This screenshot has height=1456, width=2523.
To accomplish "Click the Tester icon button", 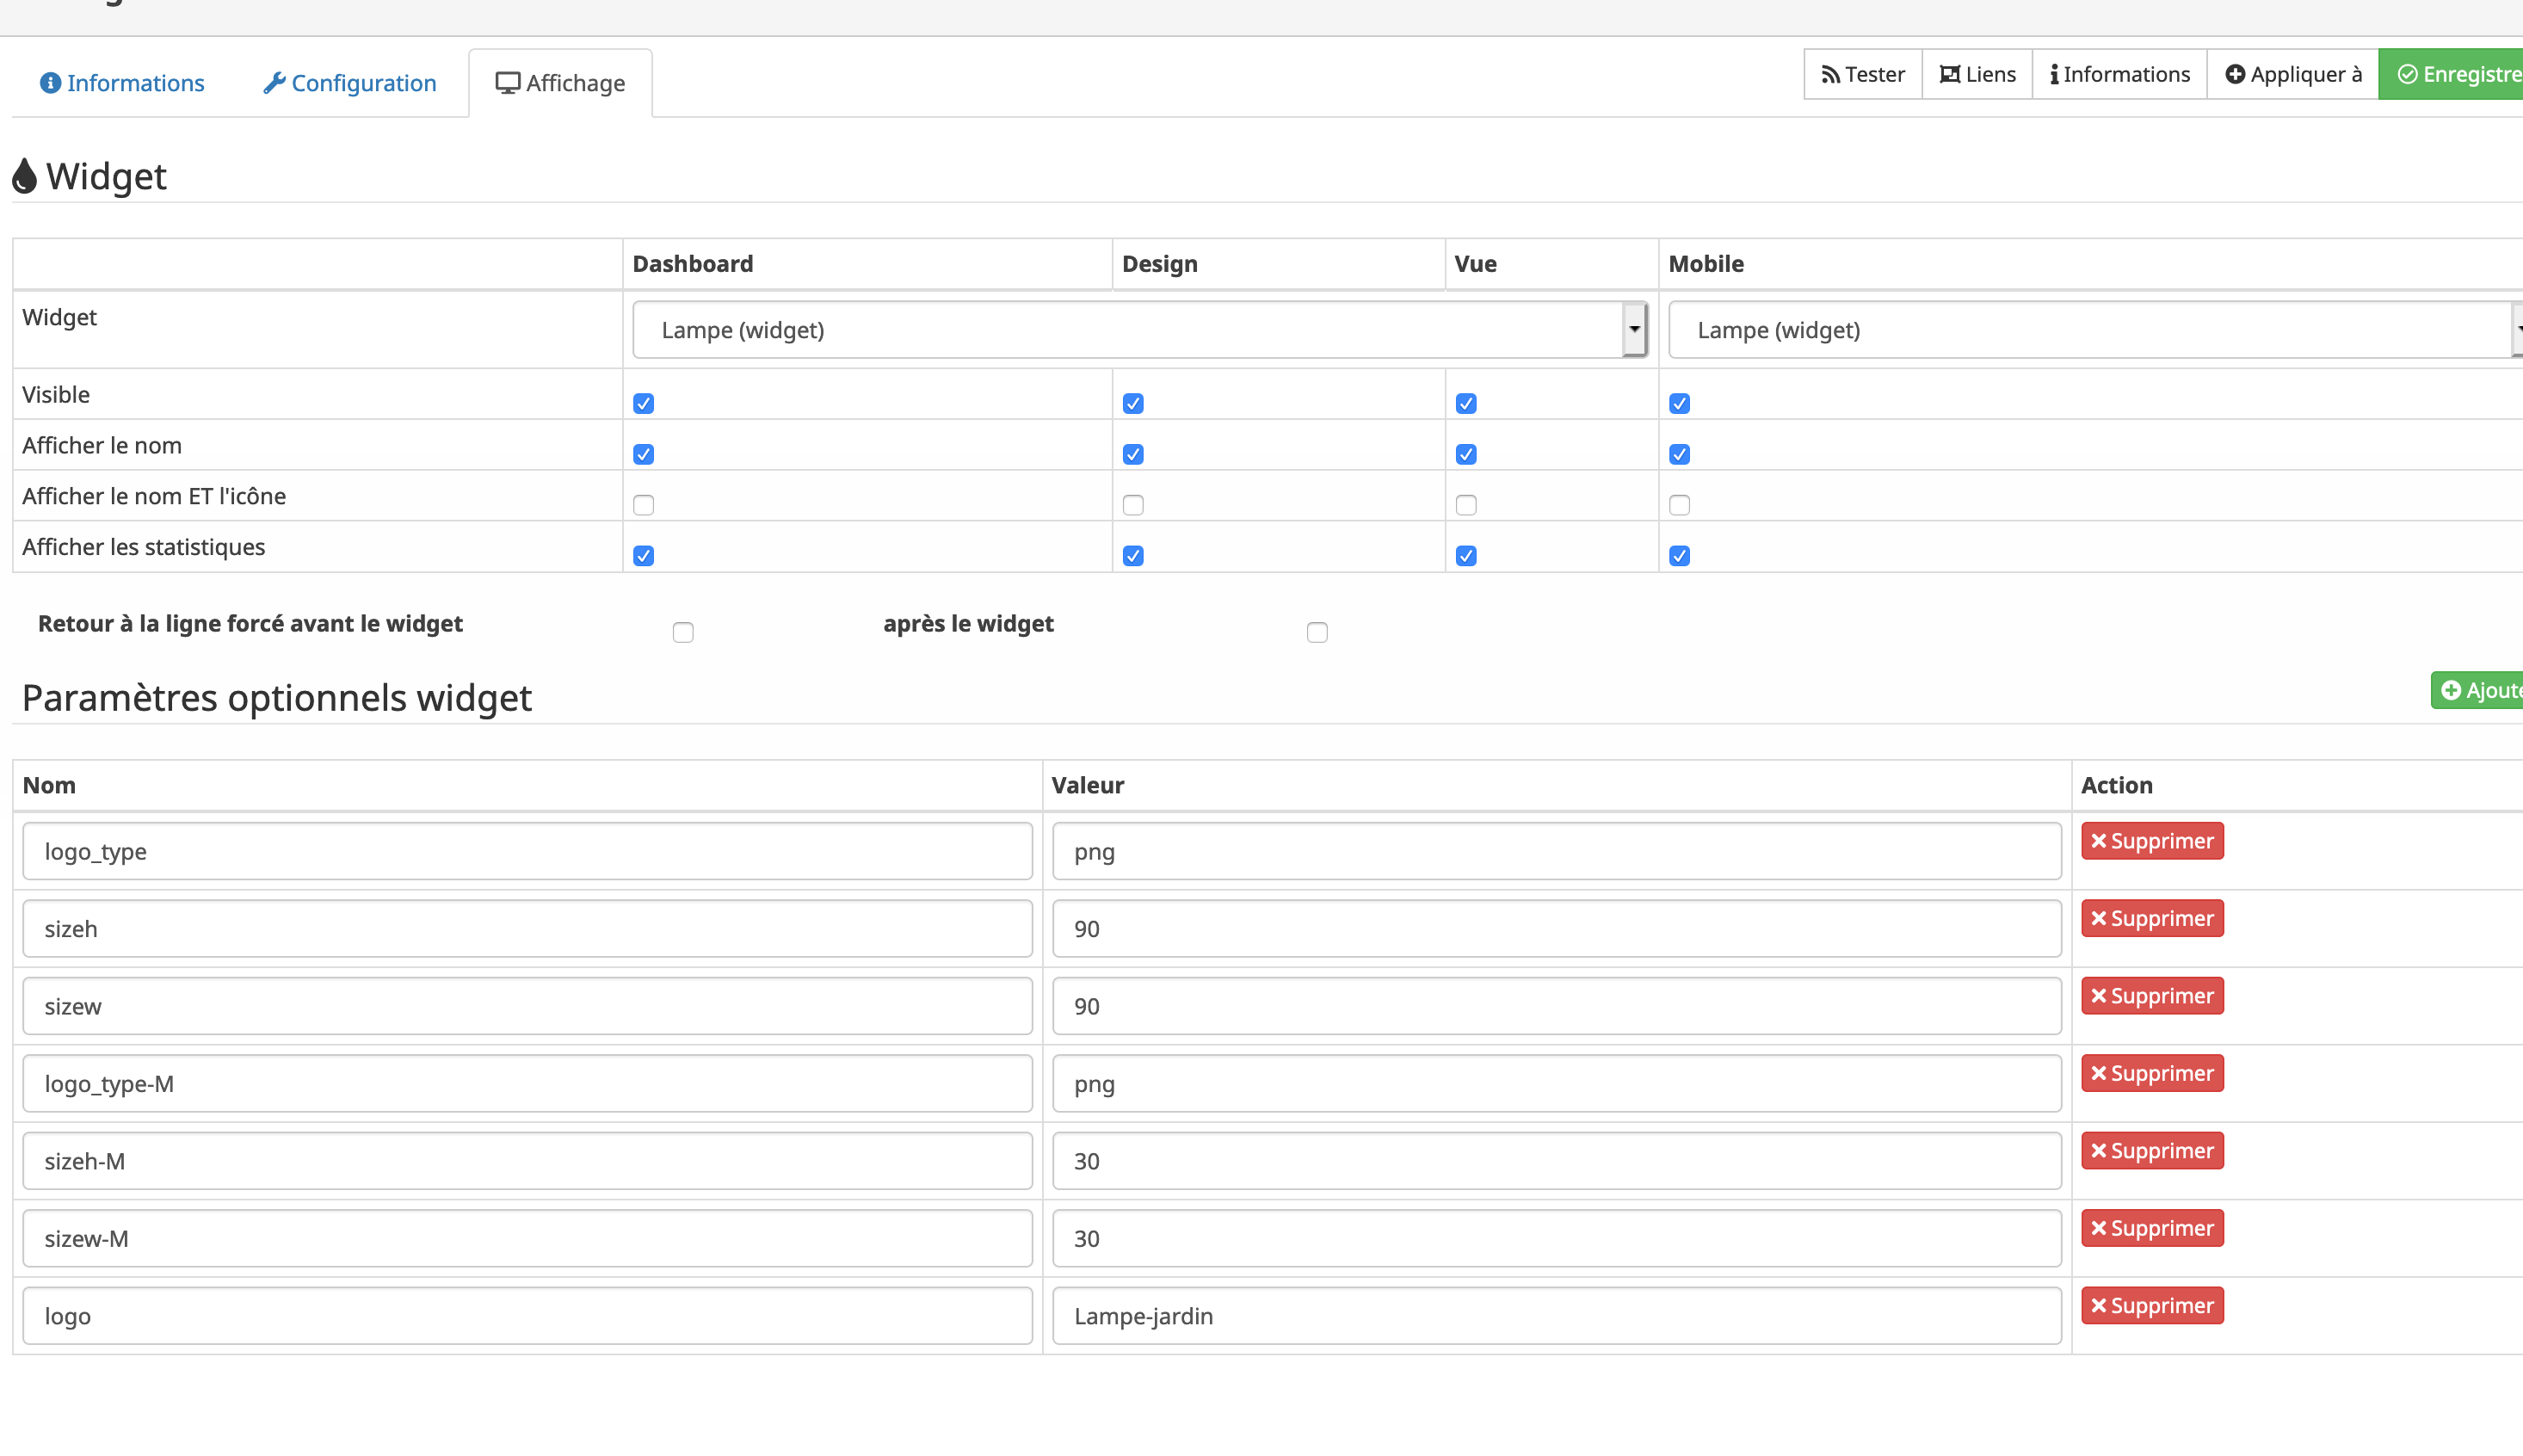I will (x=1861, y=73).
